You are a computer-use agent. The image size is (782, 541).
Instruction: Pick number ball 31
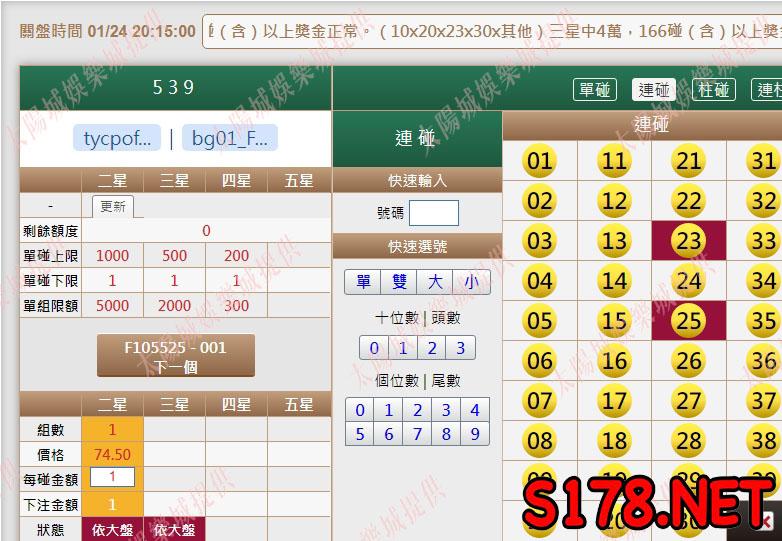[764, 161]
